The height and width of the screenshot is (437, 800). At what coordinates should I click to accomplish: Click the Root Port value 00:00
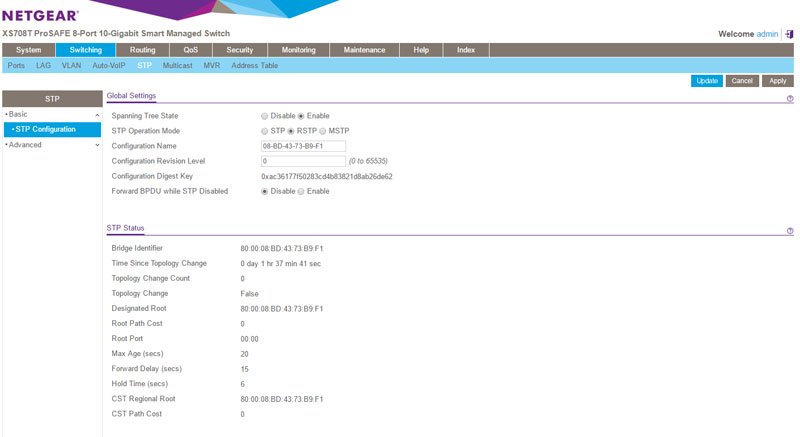249,339
